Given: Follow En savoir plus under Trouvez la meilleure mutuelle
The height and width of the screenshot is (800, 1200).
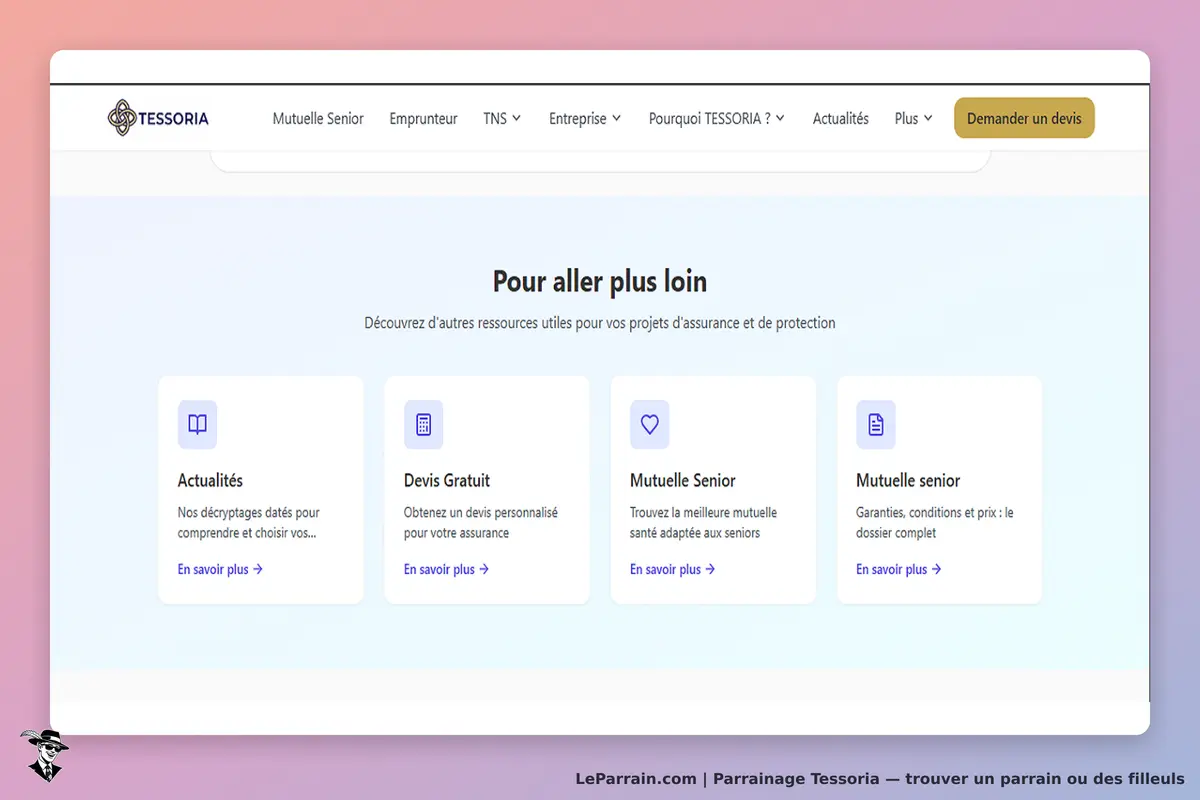Looking at the screenshot, I should tap(672, 569).
